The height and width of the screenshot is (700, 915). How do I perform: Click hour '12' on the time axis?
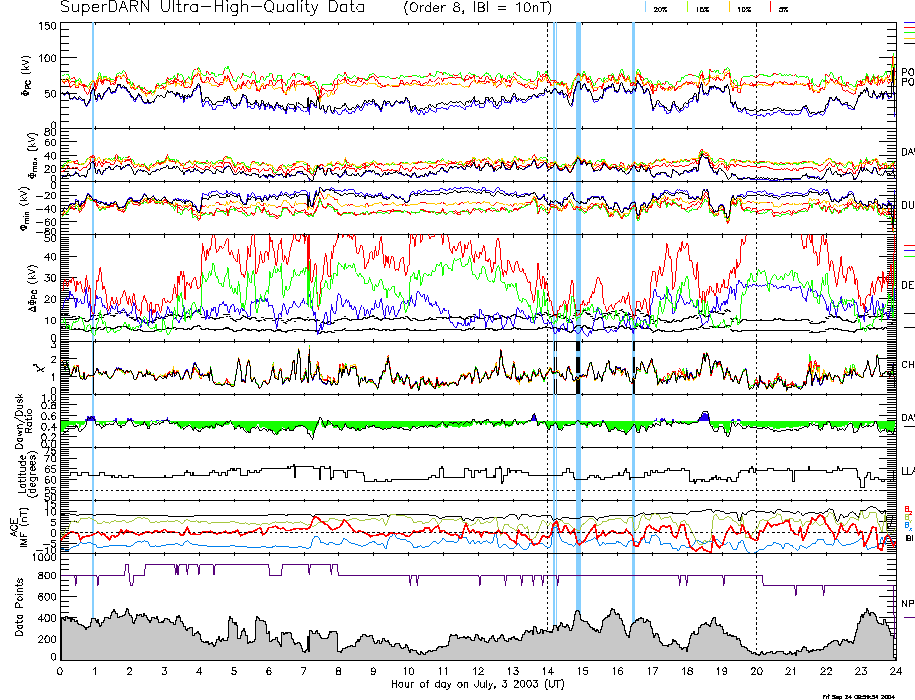point(479,671)
